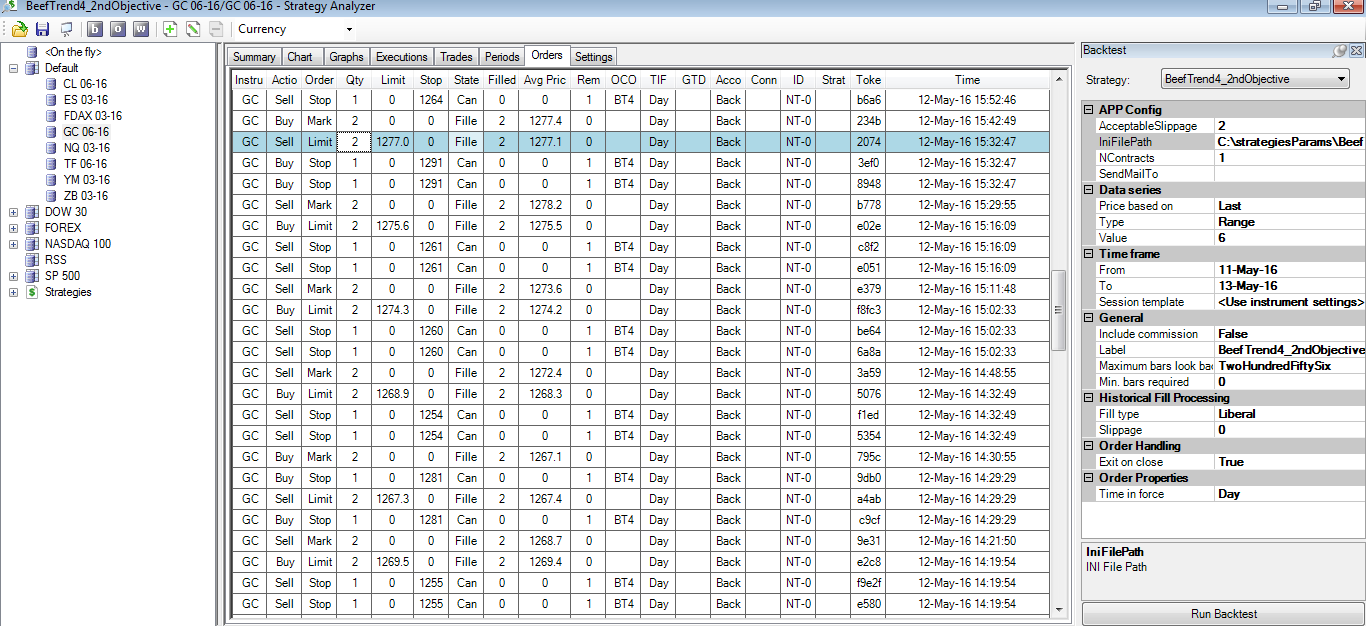The height and width of the screenshot is (626, 1366).
Task: Click the NContracts value field
Action: point(1289,158)
